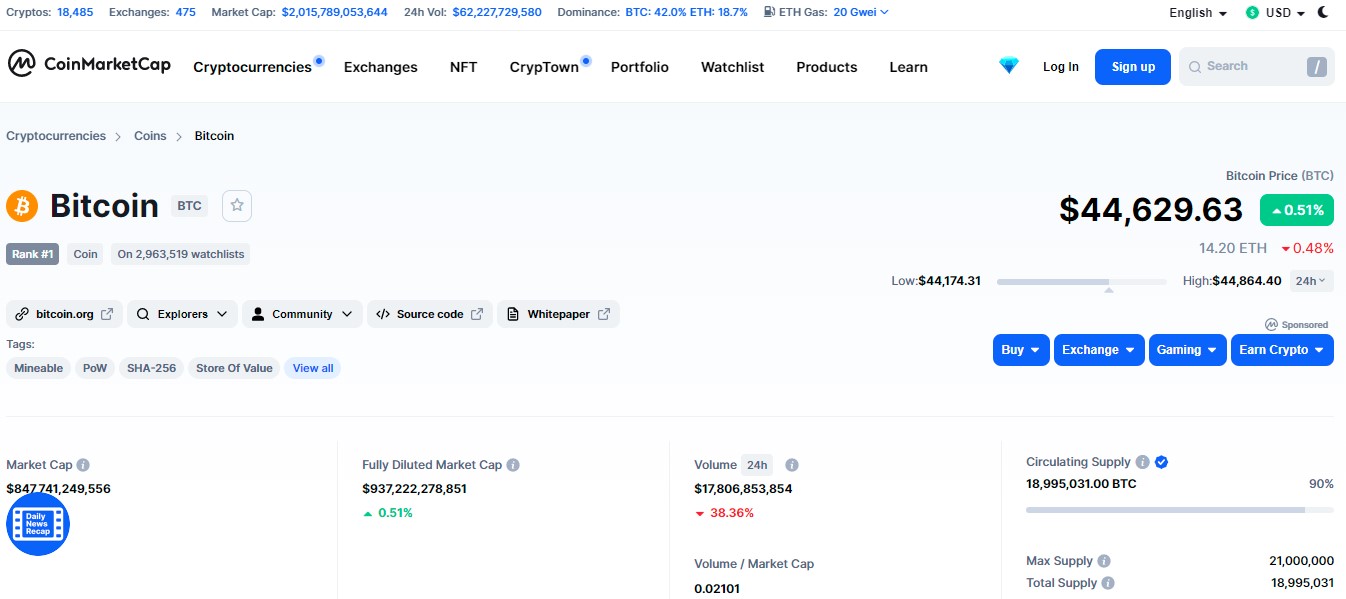Open the Exchange dropdown button

[1099, 350]
